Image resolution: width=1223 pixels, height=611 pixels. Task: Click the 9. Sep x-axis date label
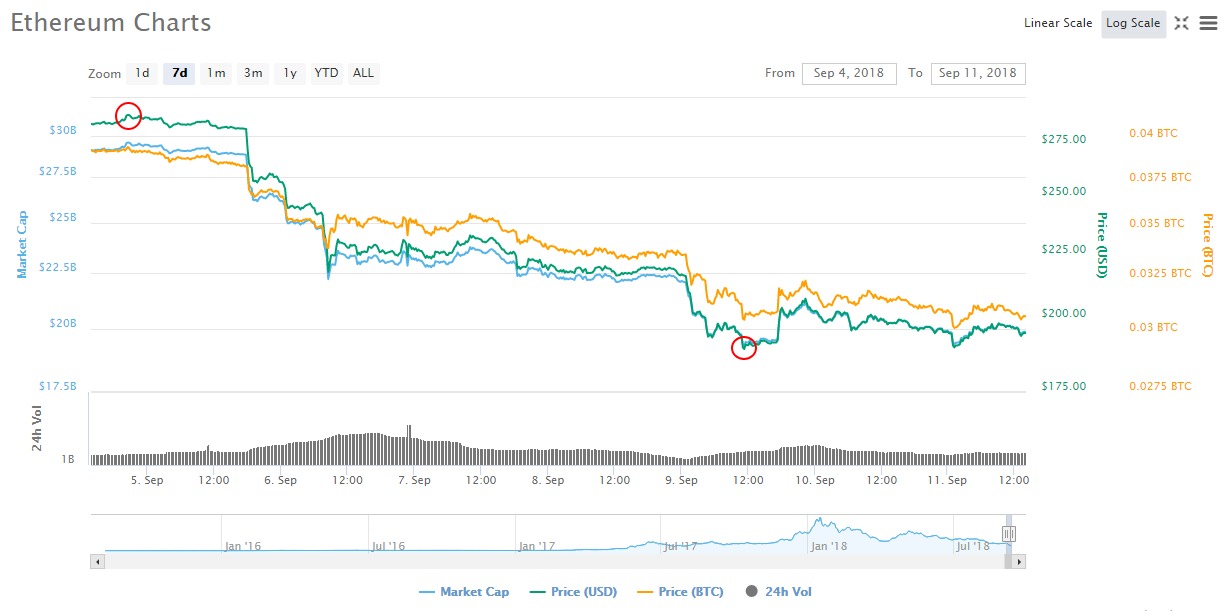[x=681, y=480]
